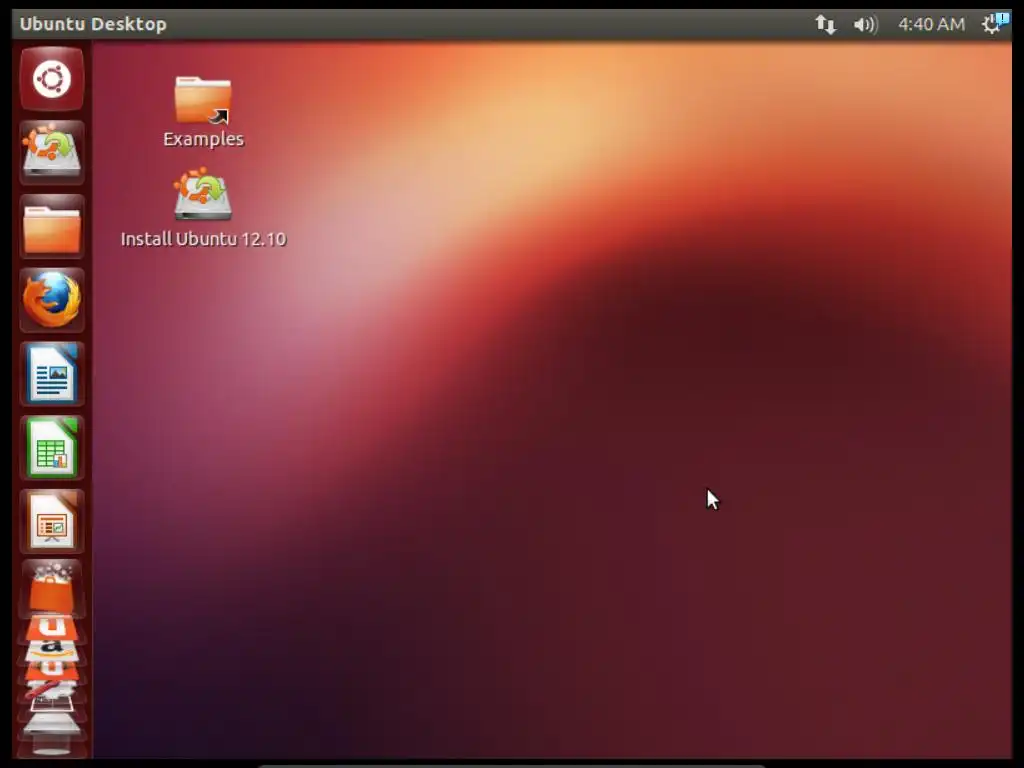Open LibreOffice Calc spreadsheet

(x=52, y=447)
